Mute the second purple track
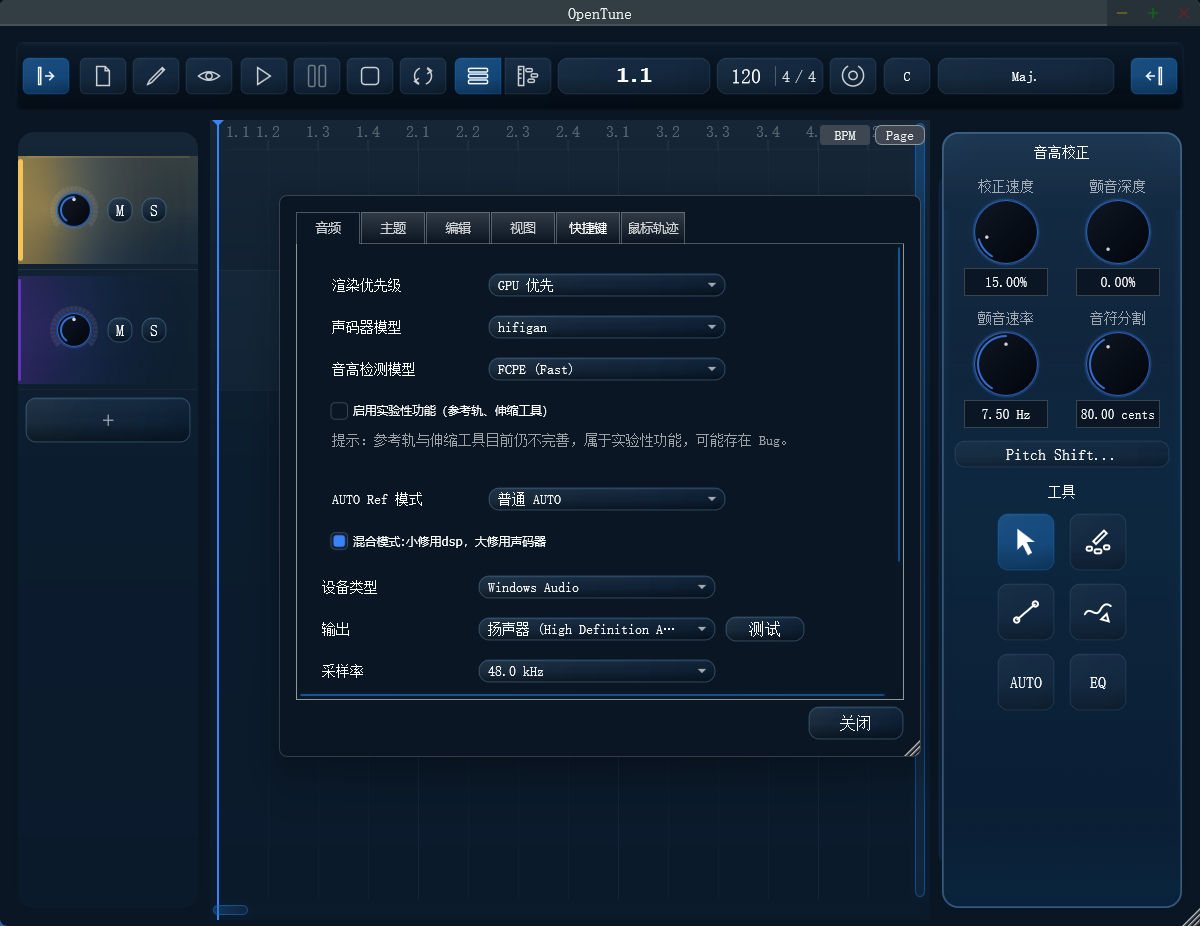1200x926 pixels. pyautogui.click(x=120, y=330)
